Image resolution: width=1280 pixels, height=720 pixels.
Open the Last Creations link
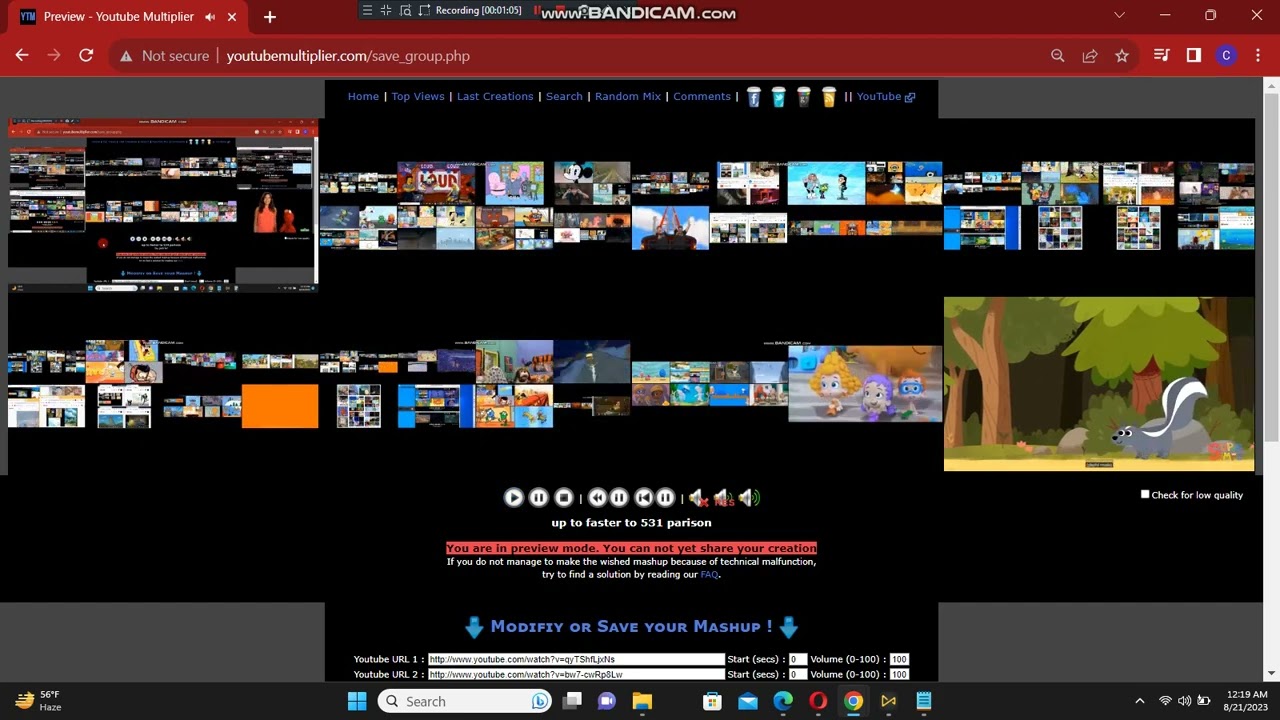coord(495,97)
